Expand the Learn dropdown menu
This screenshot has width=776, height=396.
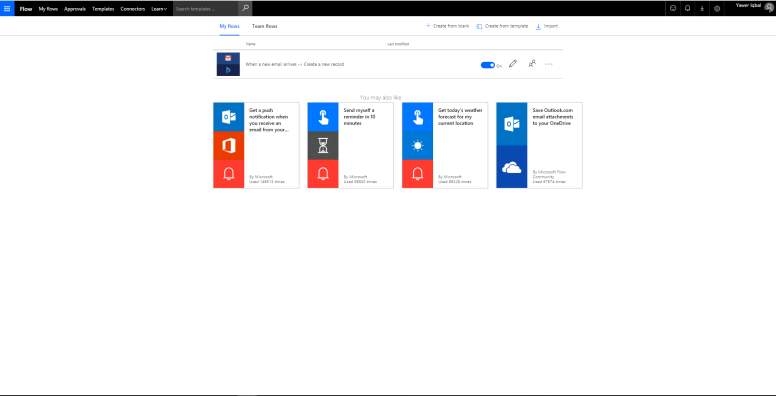[x=159, y=9]
